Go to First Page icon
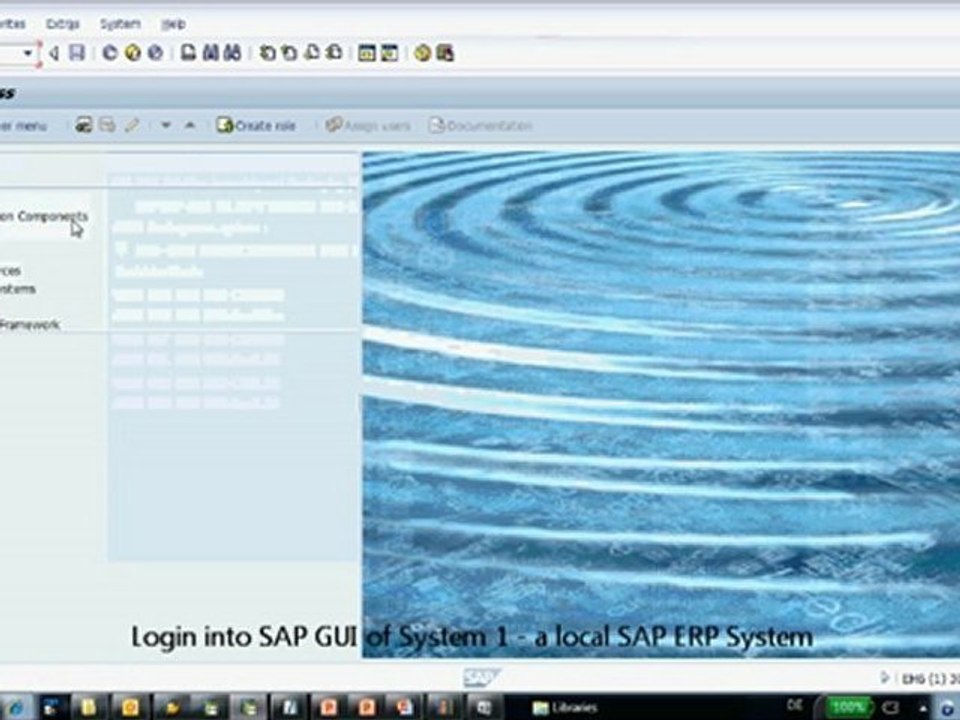 (267, 53)
